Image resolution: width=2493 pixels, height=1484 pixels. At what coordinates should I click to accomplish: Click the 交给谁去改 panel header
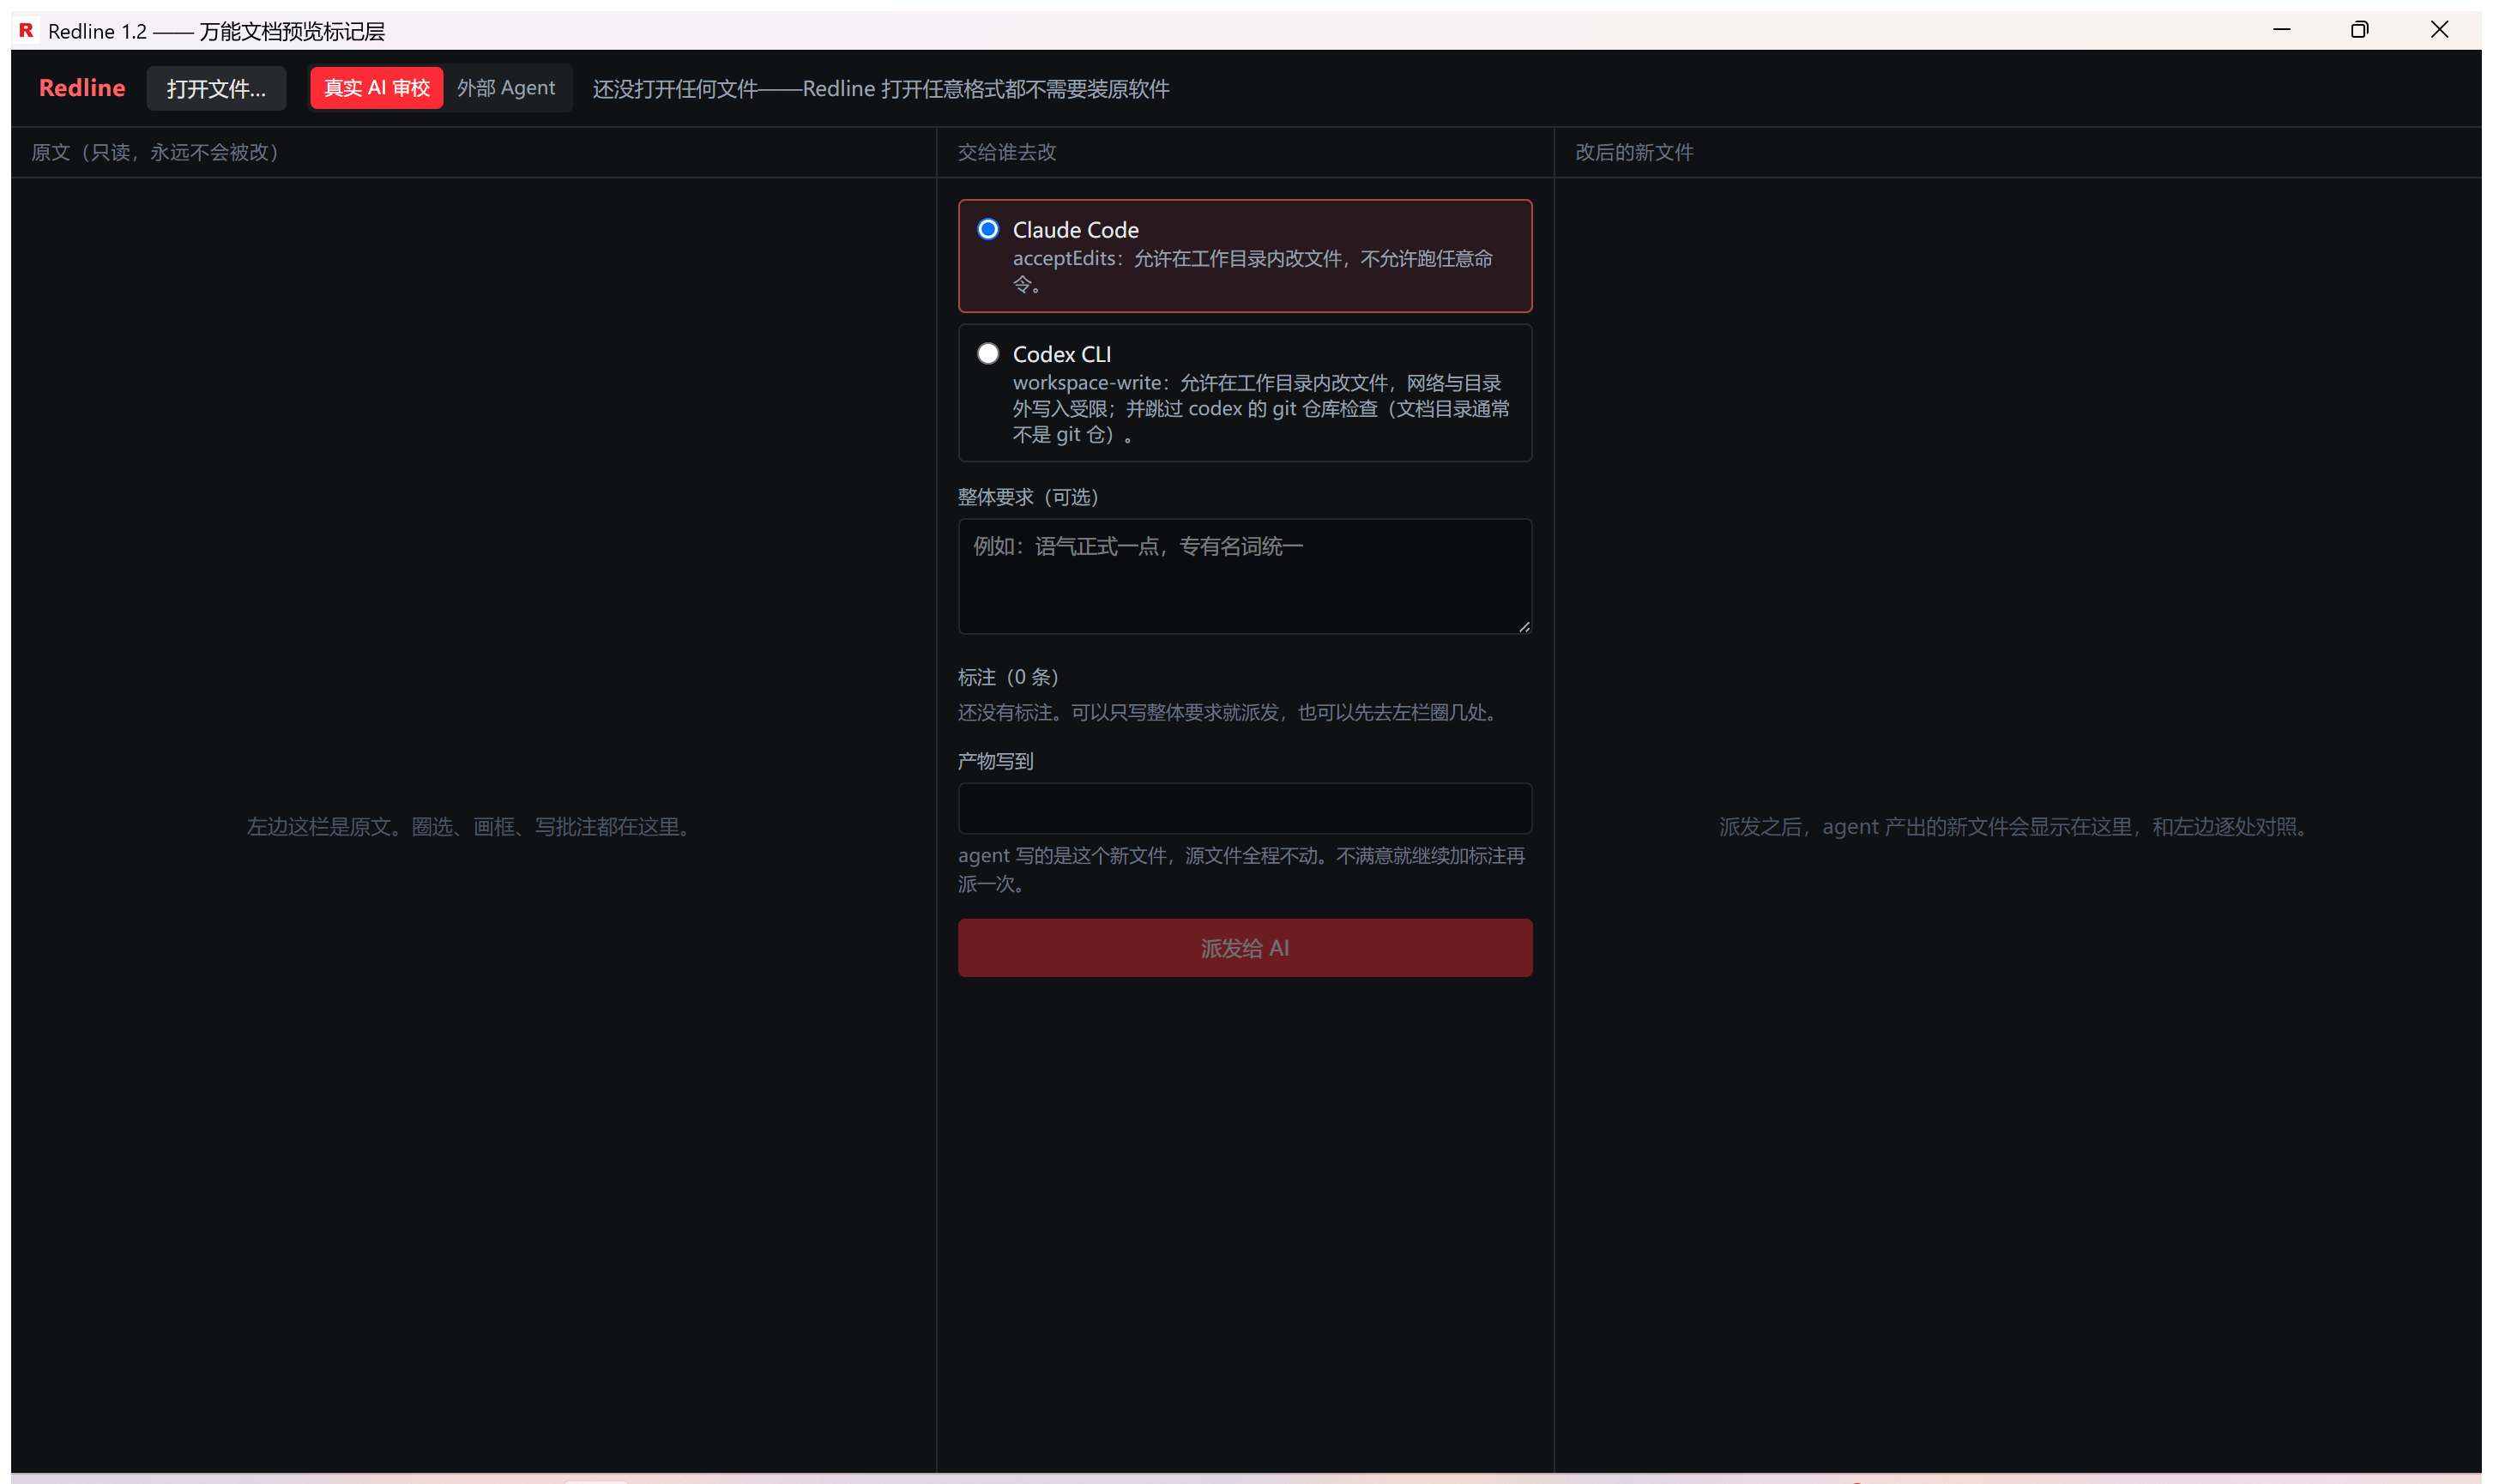click(x=1007, y=152)
